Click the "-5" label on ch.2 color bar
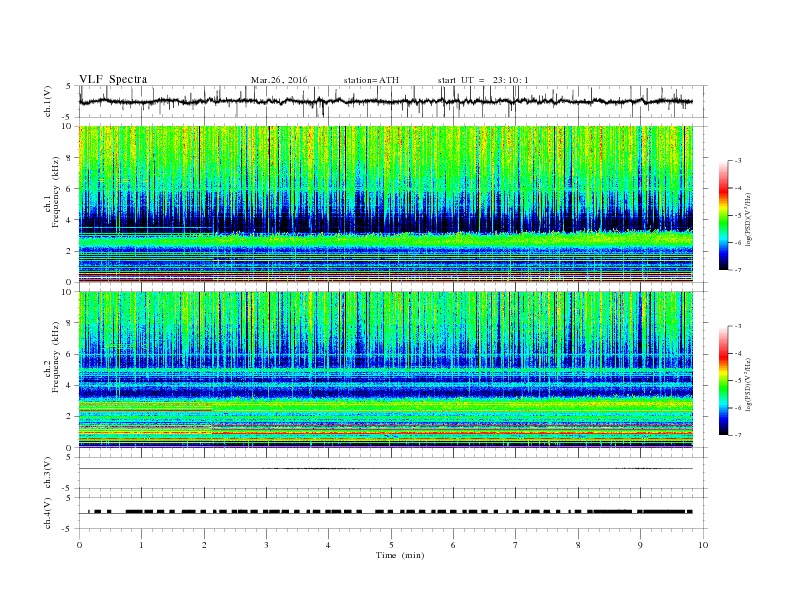The height and width of the screenshot is (612, 792). 738,380
